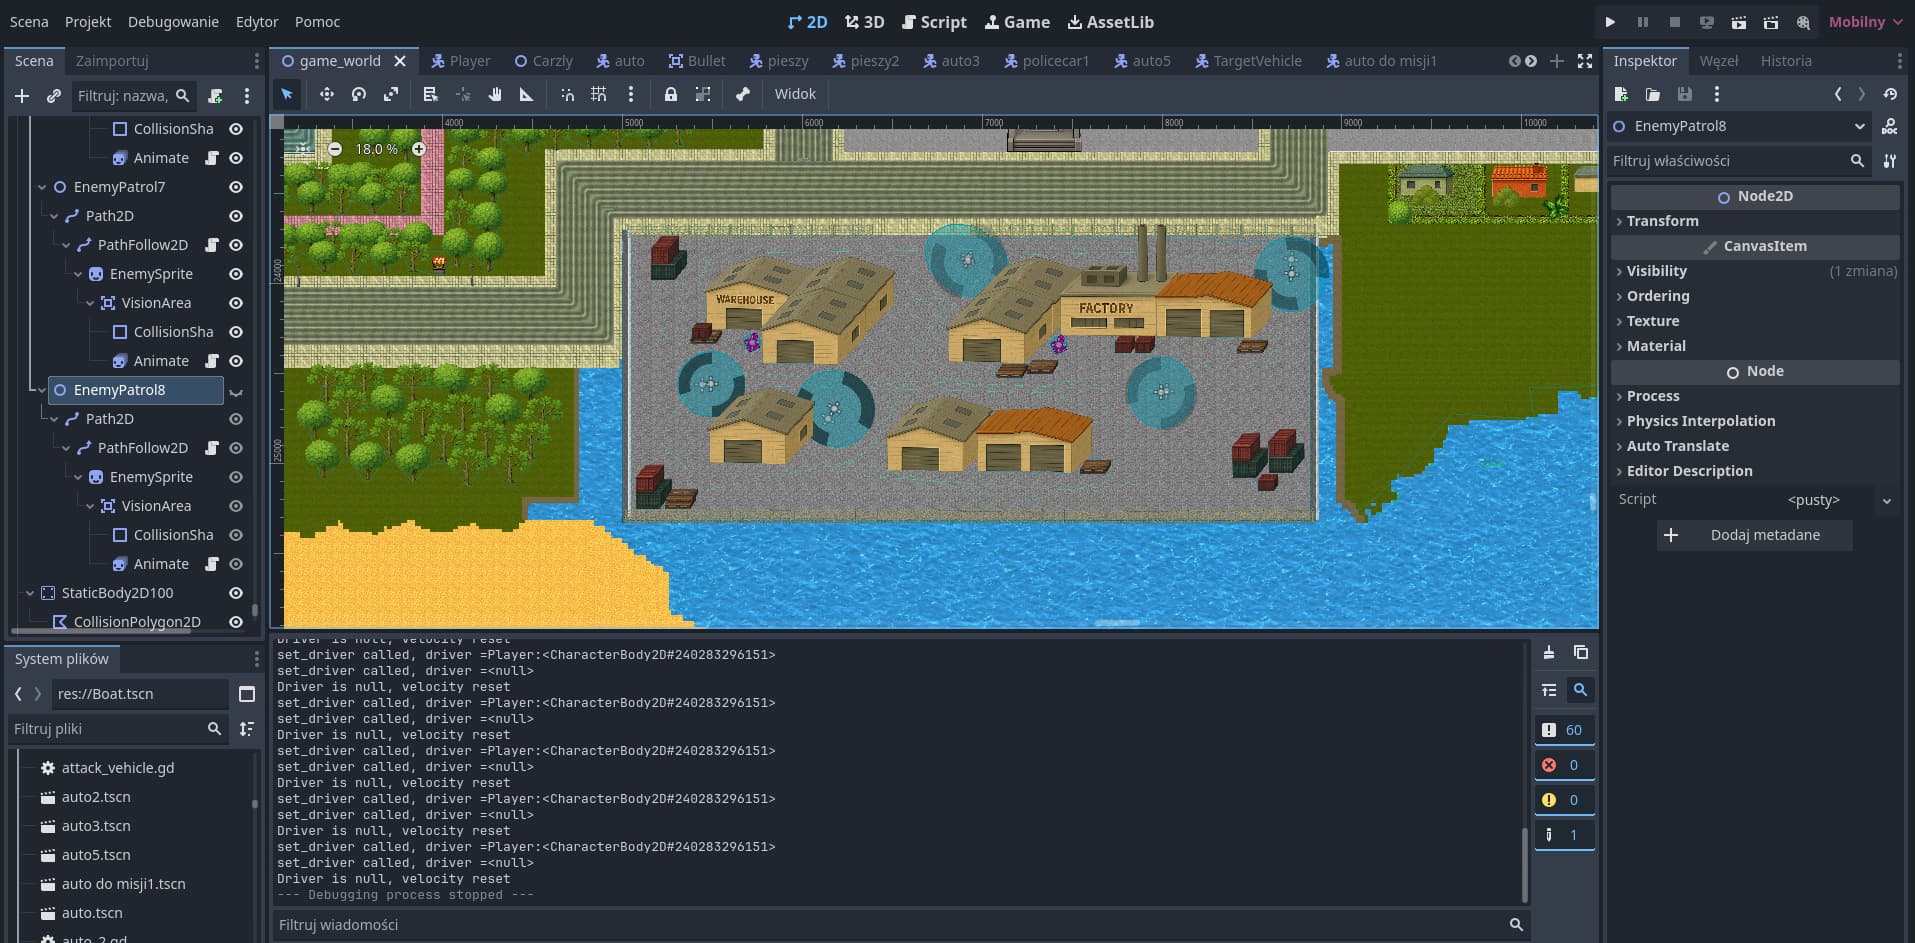Click the Dodaj metadane button

click(x=1754, y=535)
